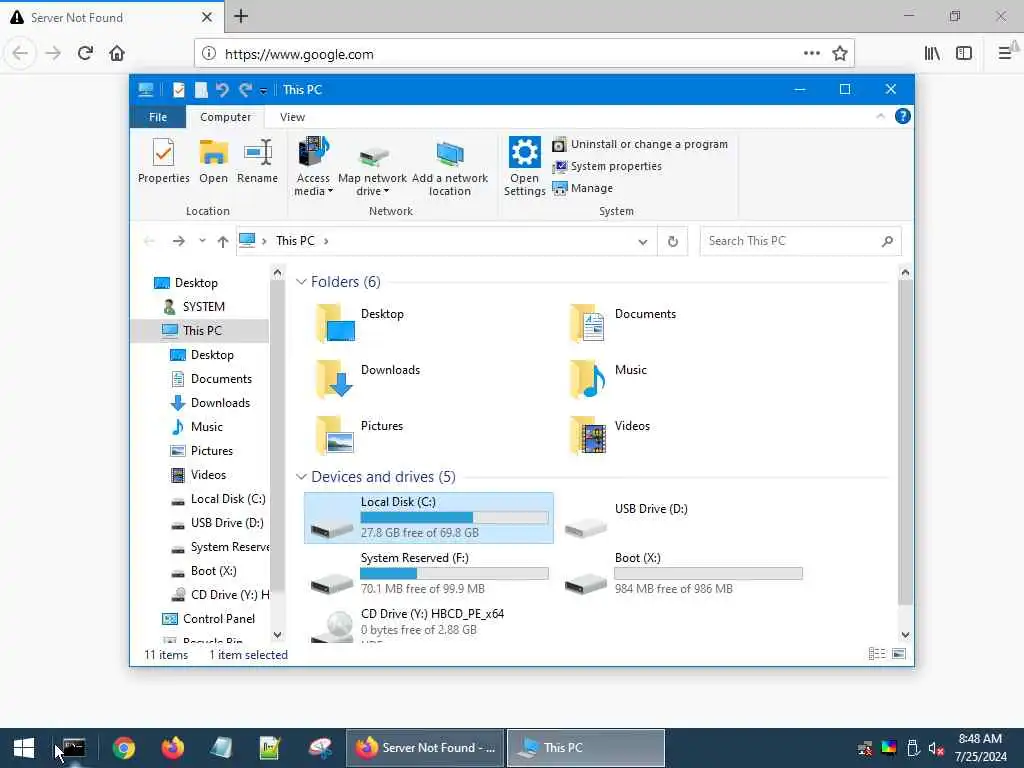Go up one level in Explorer
Viewport: 1024px width, 768px height.
(223, 242)
